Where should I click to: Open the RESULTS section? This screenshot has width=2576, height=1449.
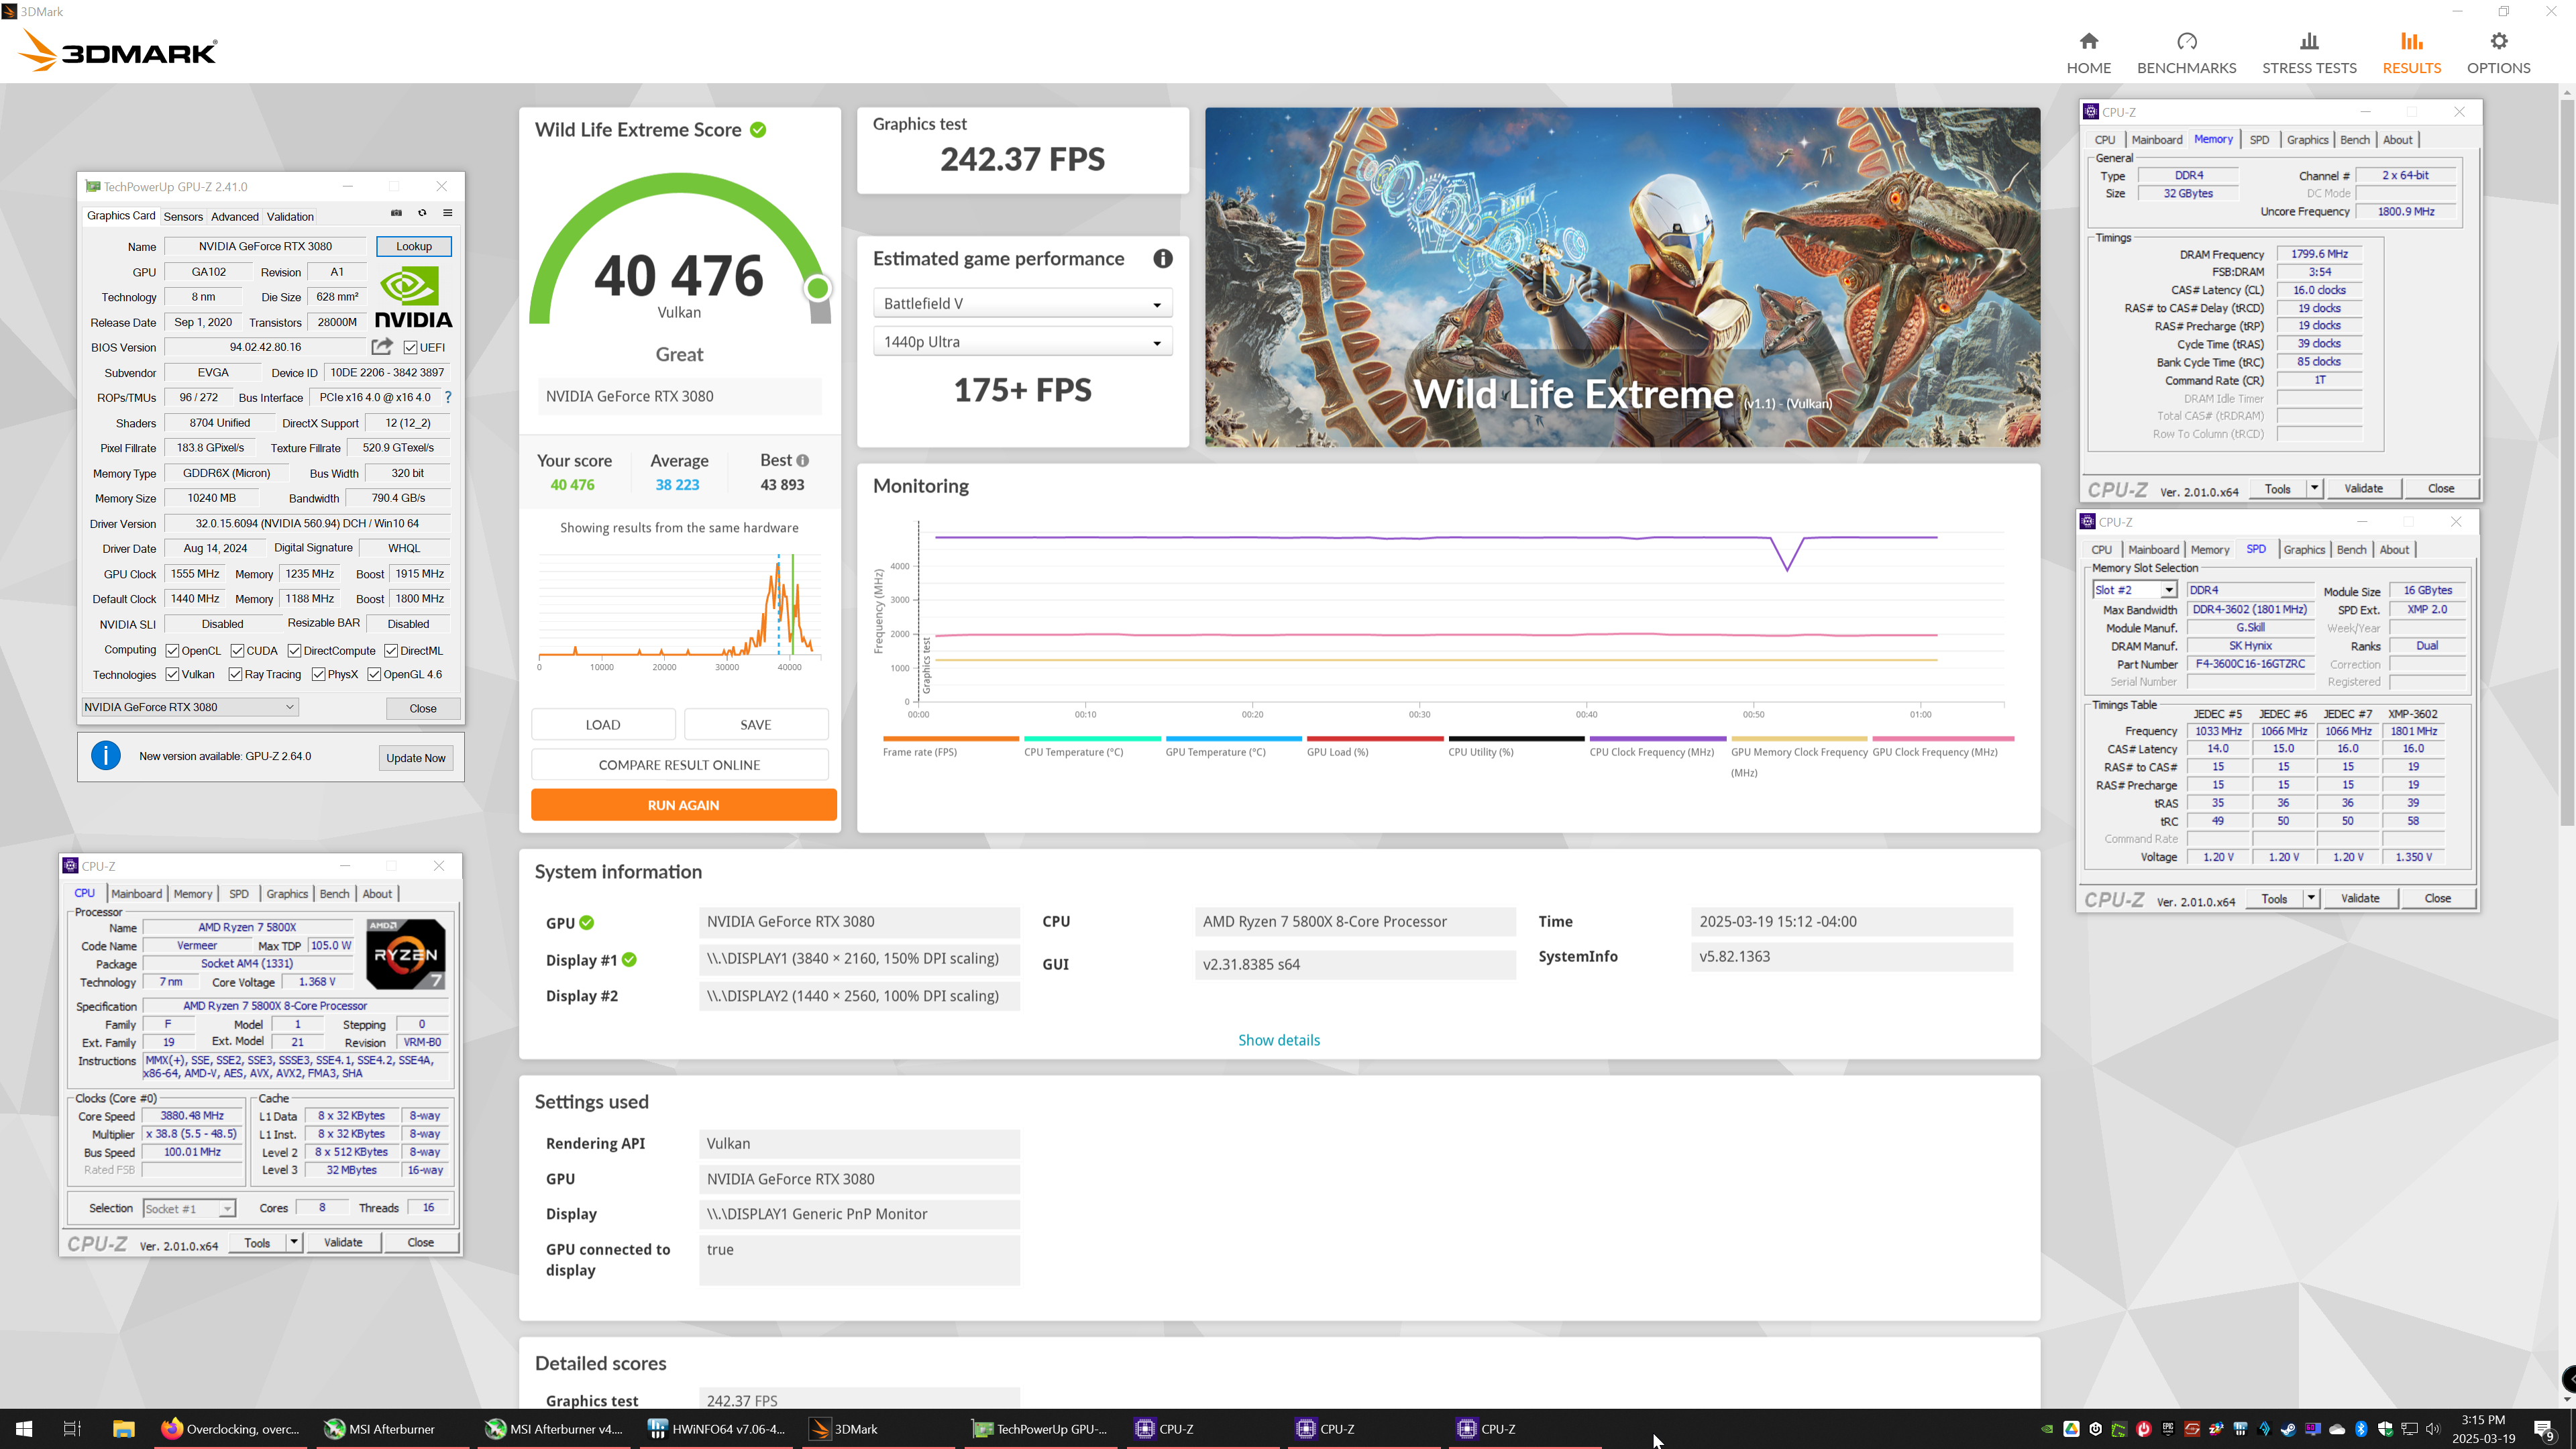tap(2411, 53)
